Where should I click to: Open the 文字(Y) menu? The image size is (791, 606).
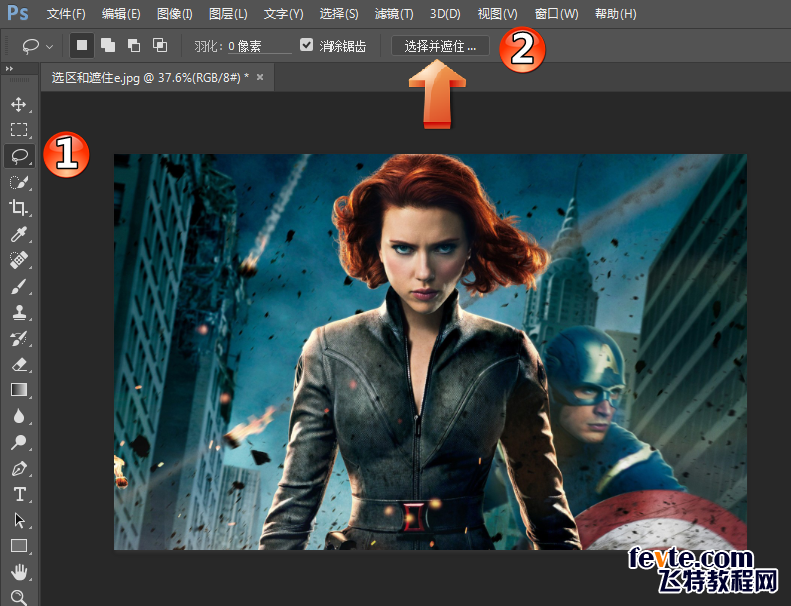click(x=284, y=14)
